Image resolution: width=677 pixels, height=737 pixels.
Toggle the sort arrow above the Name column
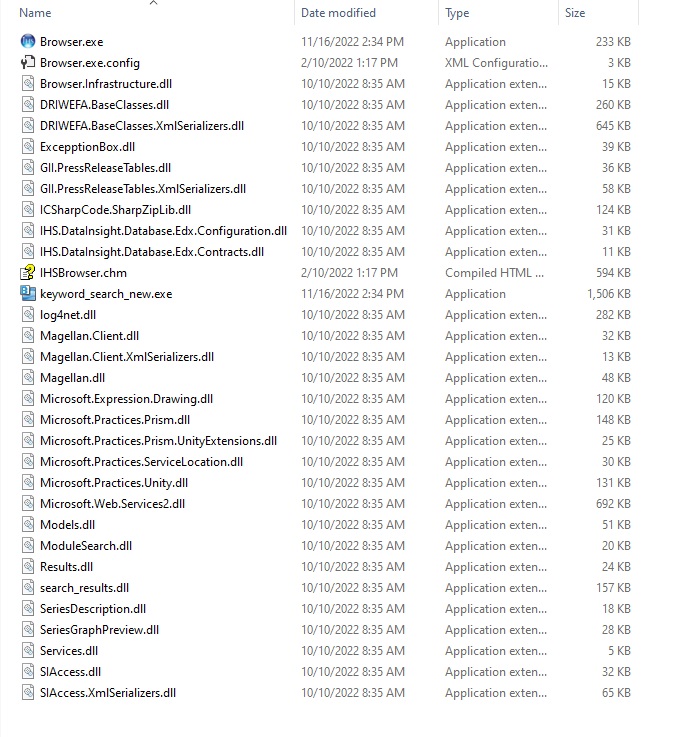click(x=153, y=3)
